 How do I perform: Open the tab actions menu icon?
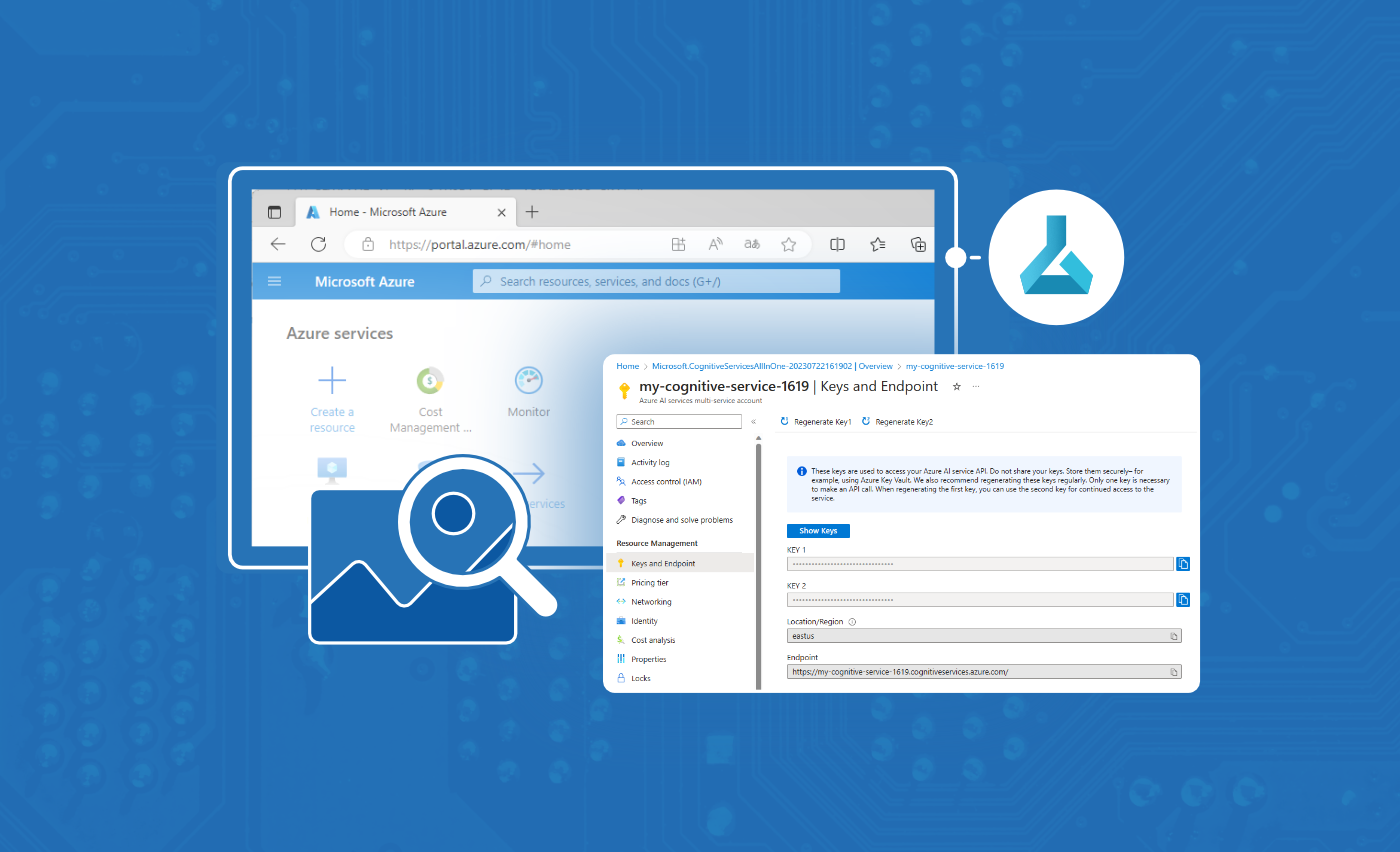tap(274, 212)
